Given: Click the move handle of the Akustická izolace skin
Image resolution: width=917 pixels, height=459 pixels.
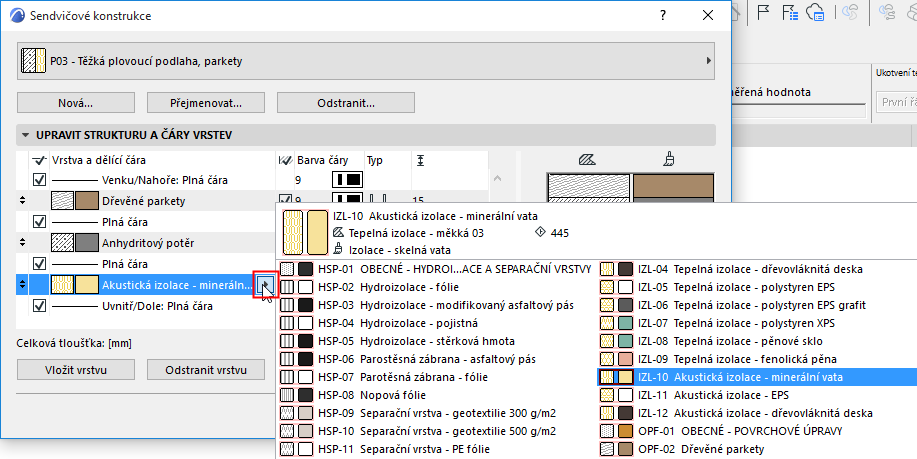Looking at the screenshot, I should point(23,285).
